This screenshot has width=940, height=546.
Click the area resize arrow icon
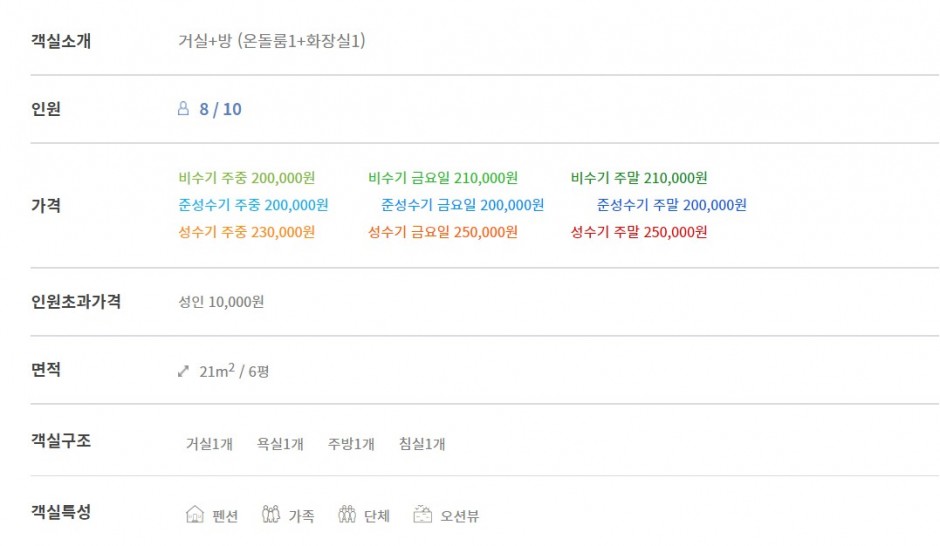coord(183,372)
